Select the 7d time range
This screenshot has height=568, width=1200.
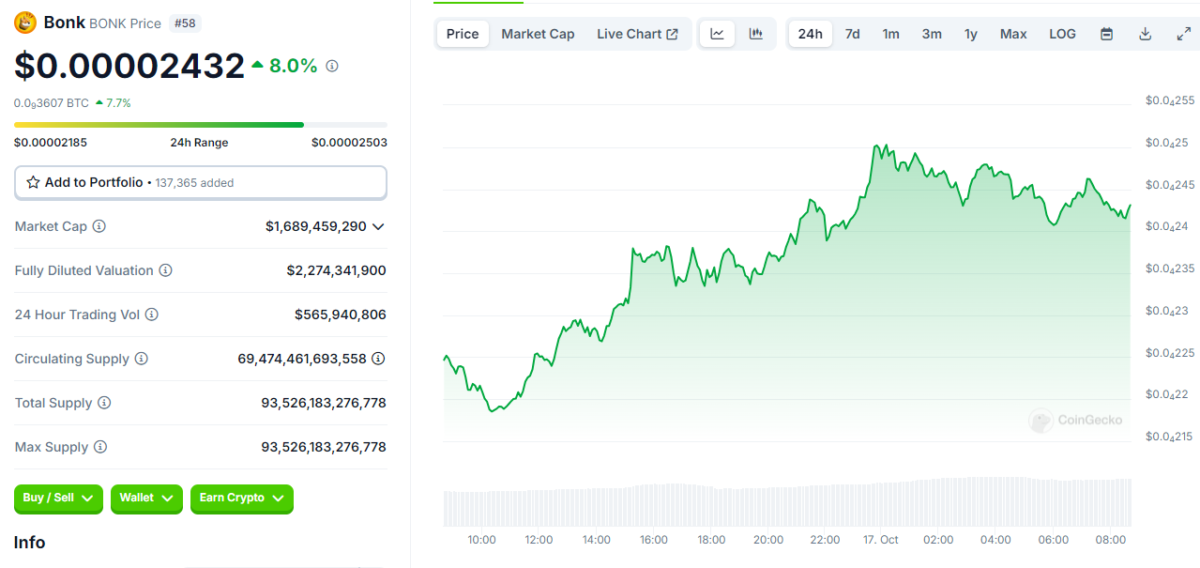[x=852, y=34]
